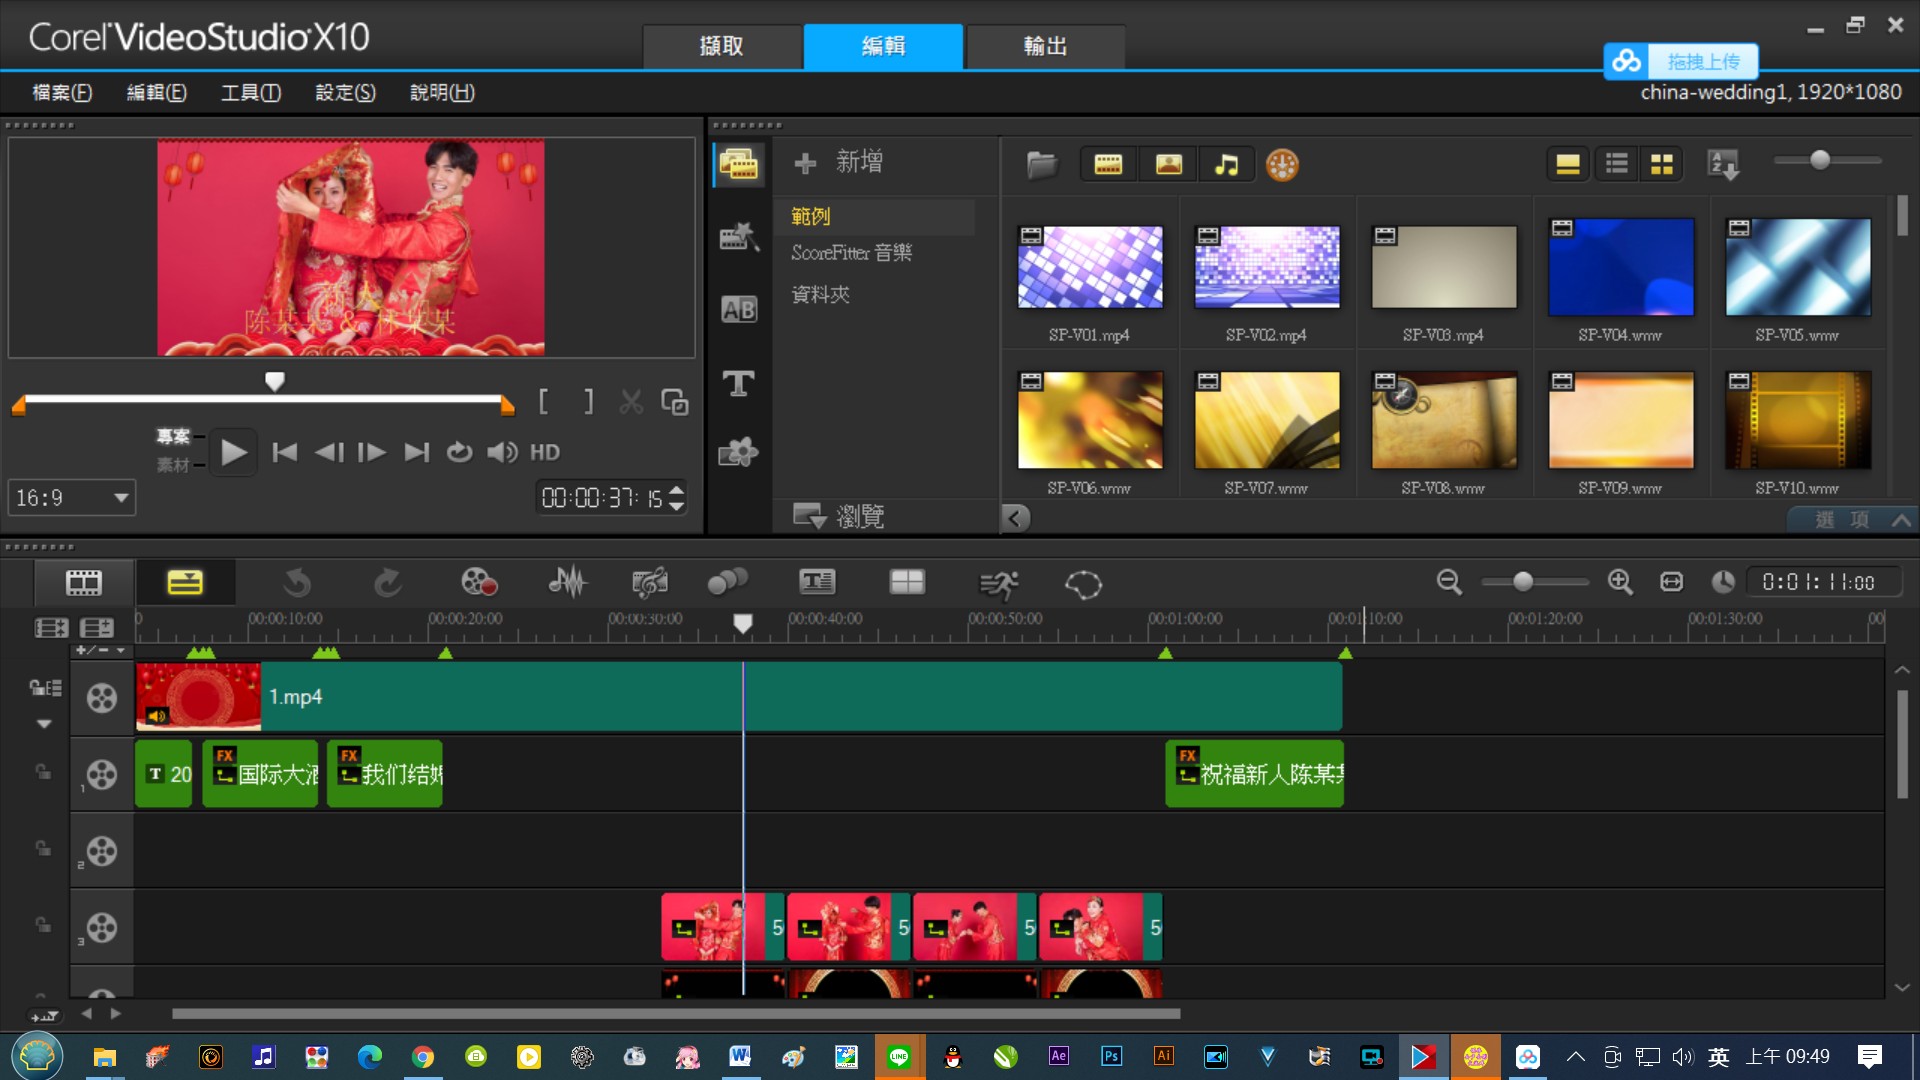Jump to the start of the project

click(x=285, y=453)
